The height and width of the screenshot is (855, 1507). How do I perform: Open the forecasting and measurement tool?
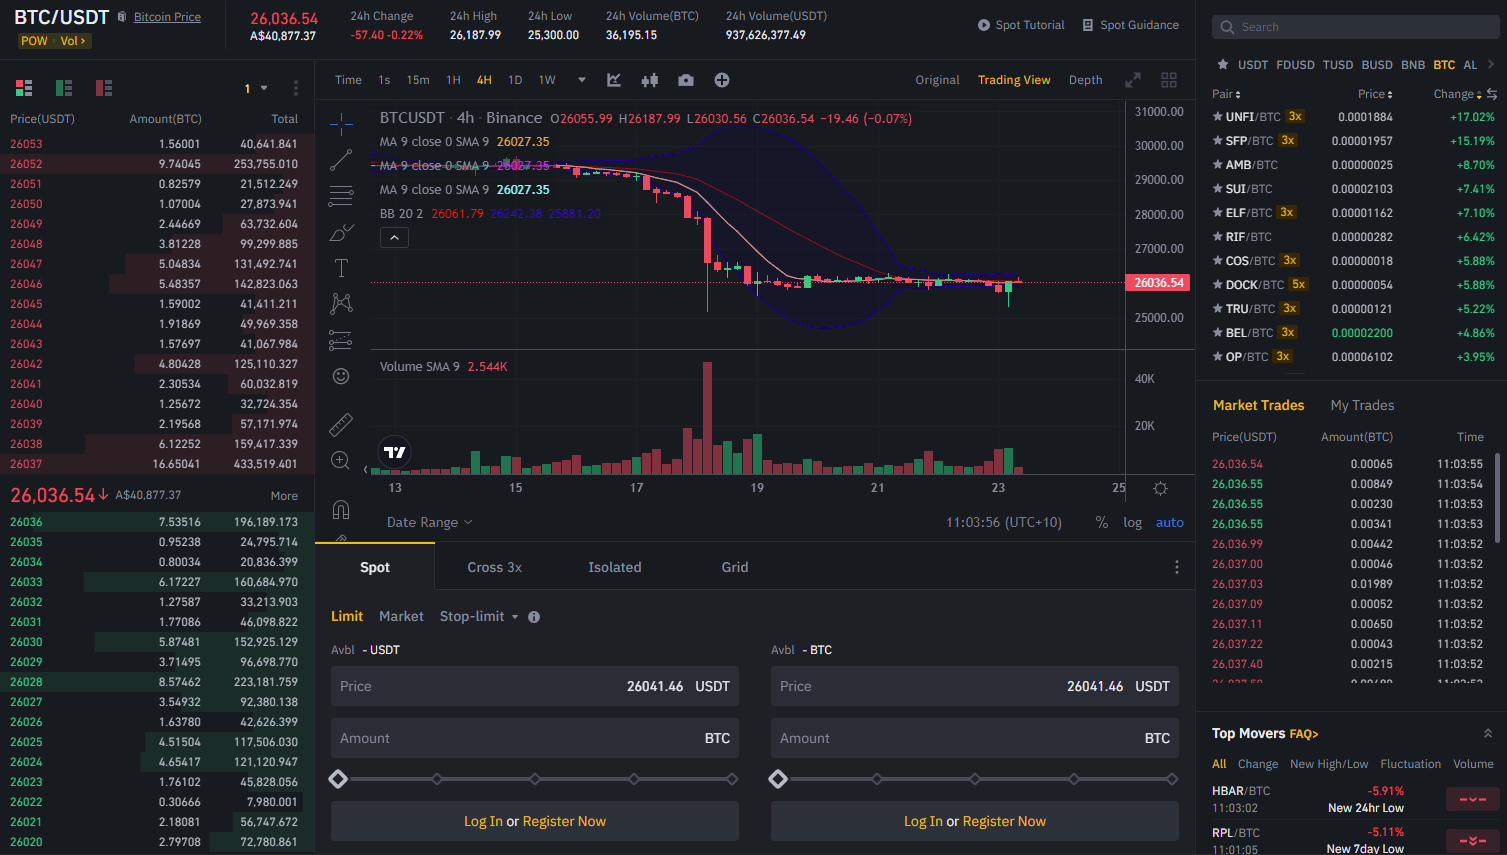(x=341, y=340)
